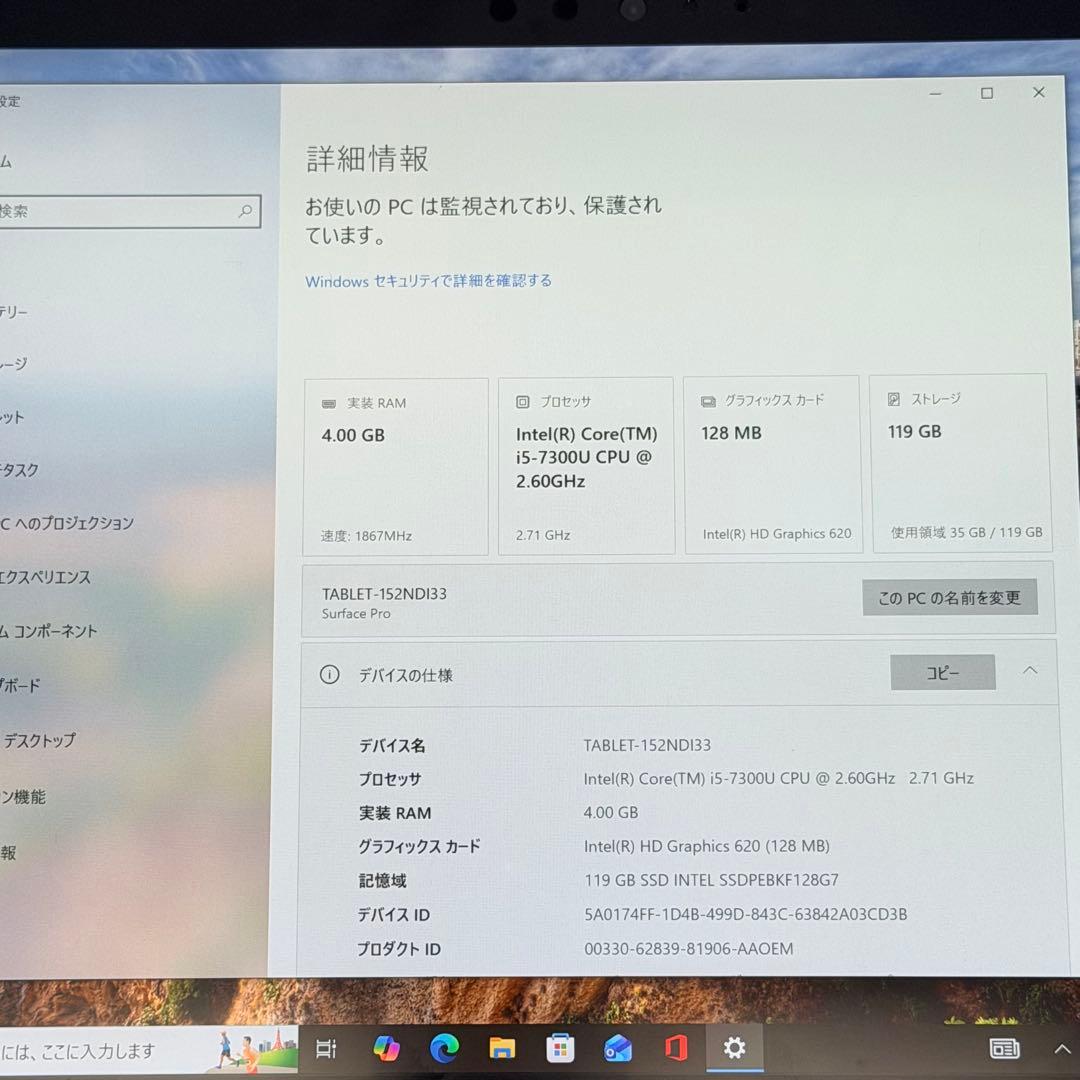Launch Microsoft Copilot from the taskbar
The height and width of the screenshot is (1080, 1080).
point(387,1048)
